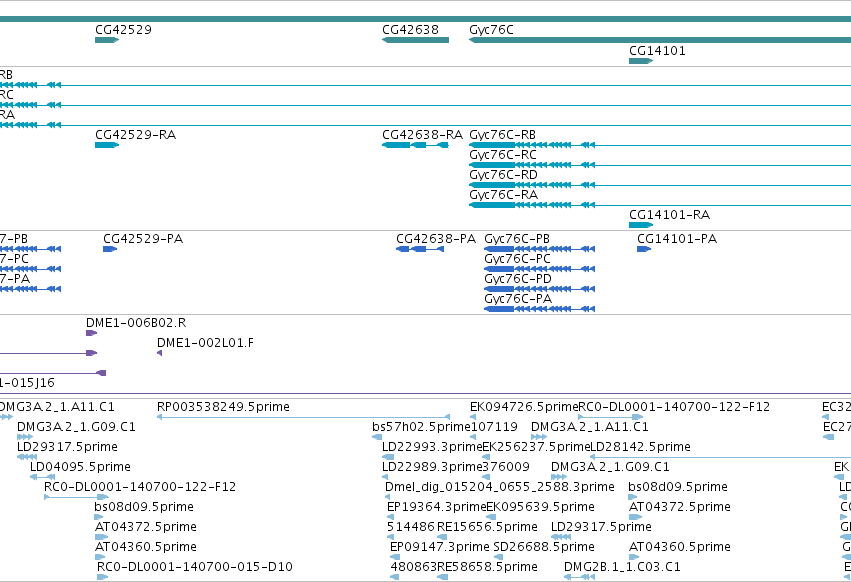Click the Gyc76C-PC protein label

coord(517,259)
